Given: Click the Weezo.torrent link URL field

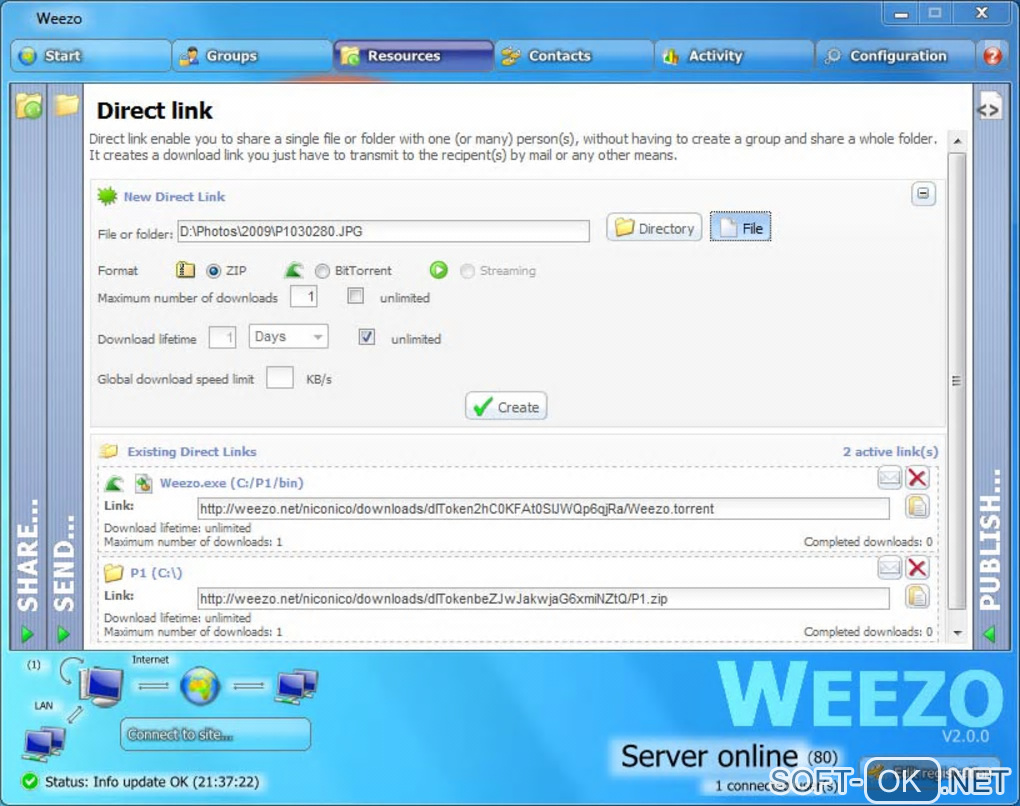Looking at the screenshot, I should [x=543, y=509].
